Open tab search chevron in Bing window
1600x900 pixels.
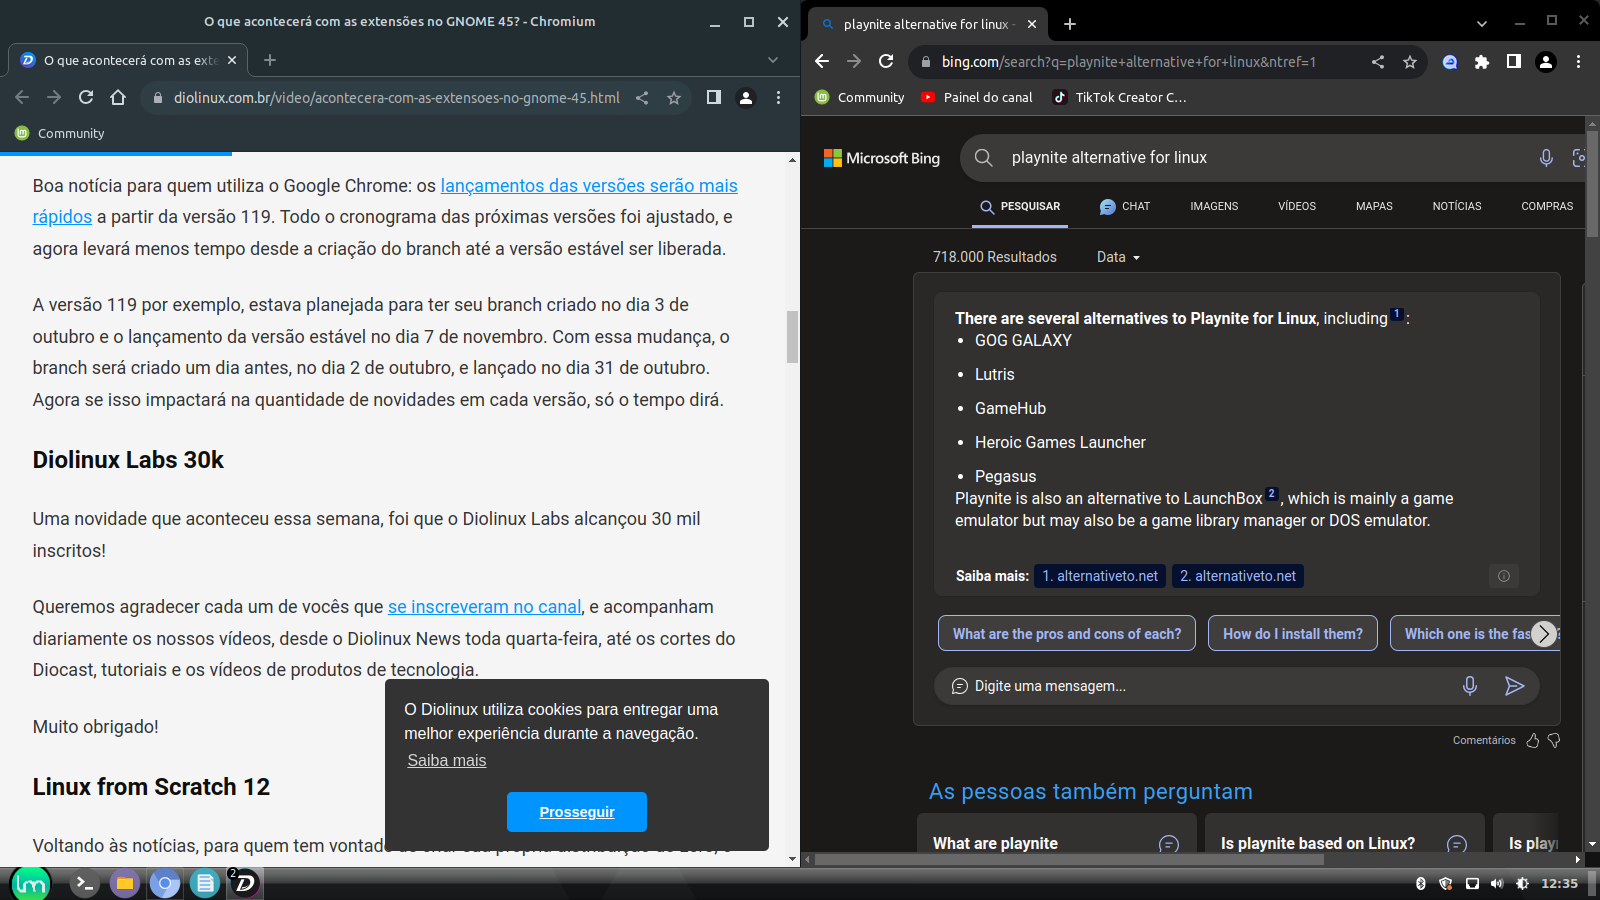pyautogui.click(x=1482, y=24)
